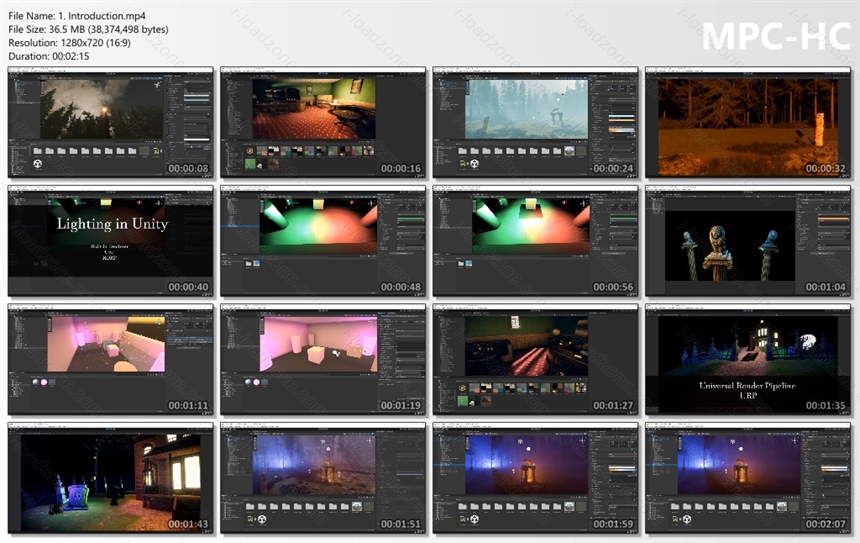Select the green room thumbnail at 00:00:16
The height and width of the screenshot is (543, 860).
[x=323, y=122]
